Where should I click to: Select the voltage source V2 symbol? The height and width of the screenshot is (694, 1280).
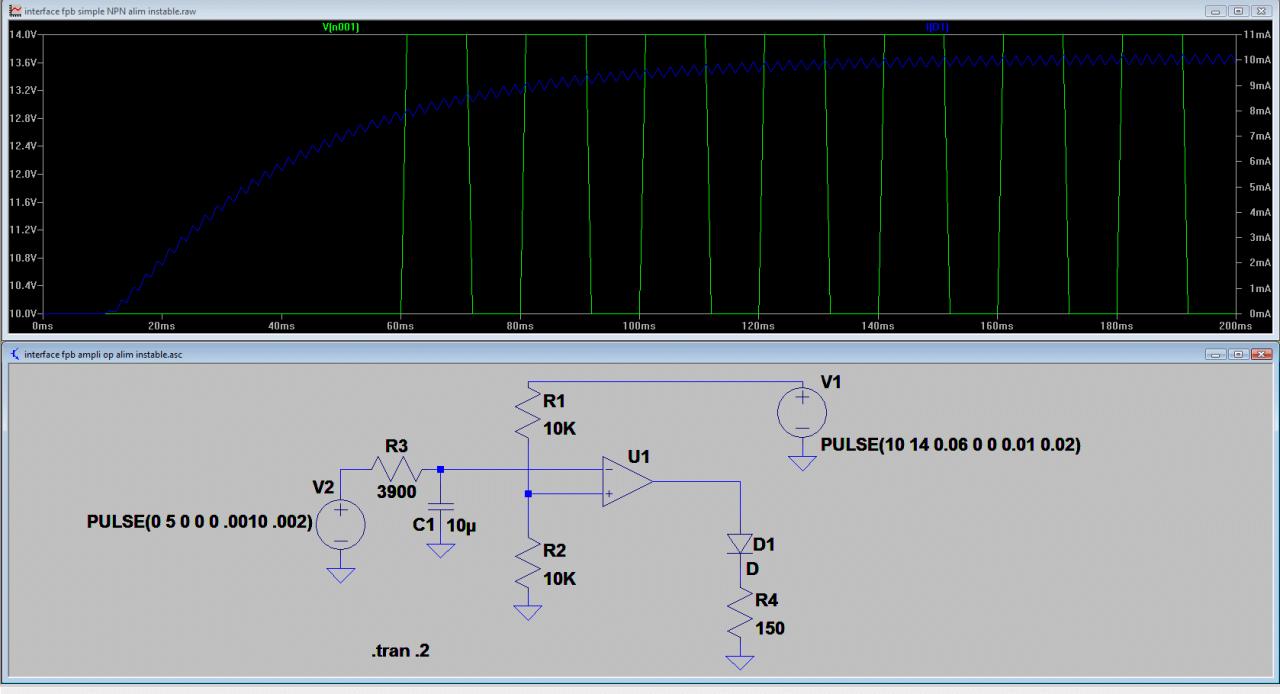coord(341,523)
